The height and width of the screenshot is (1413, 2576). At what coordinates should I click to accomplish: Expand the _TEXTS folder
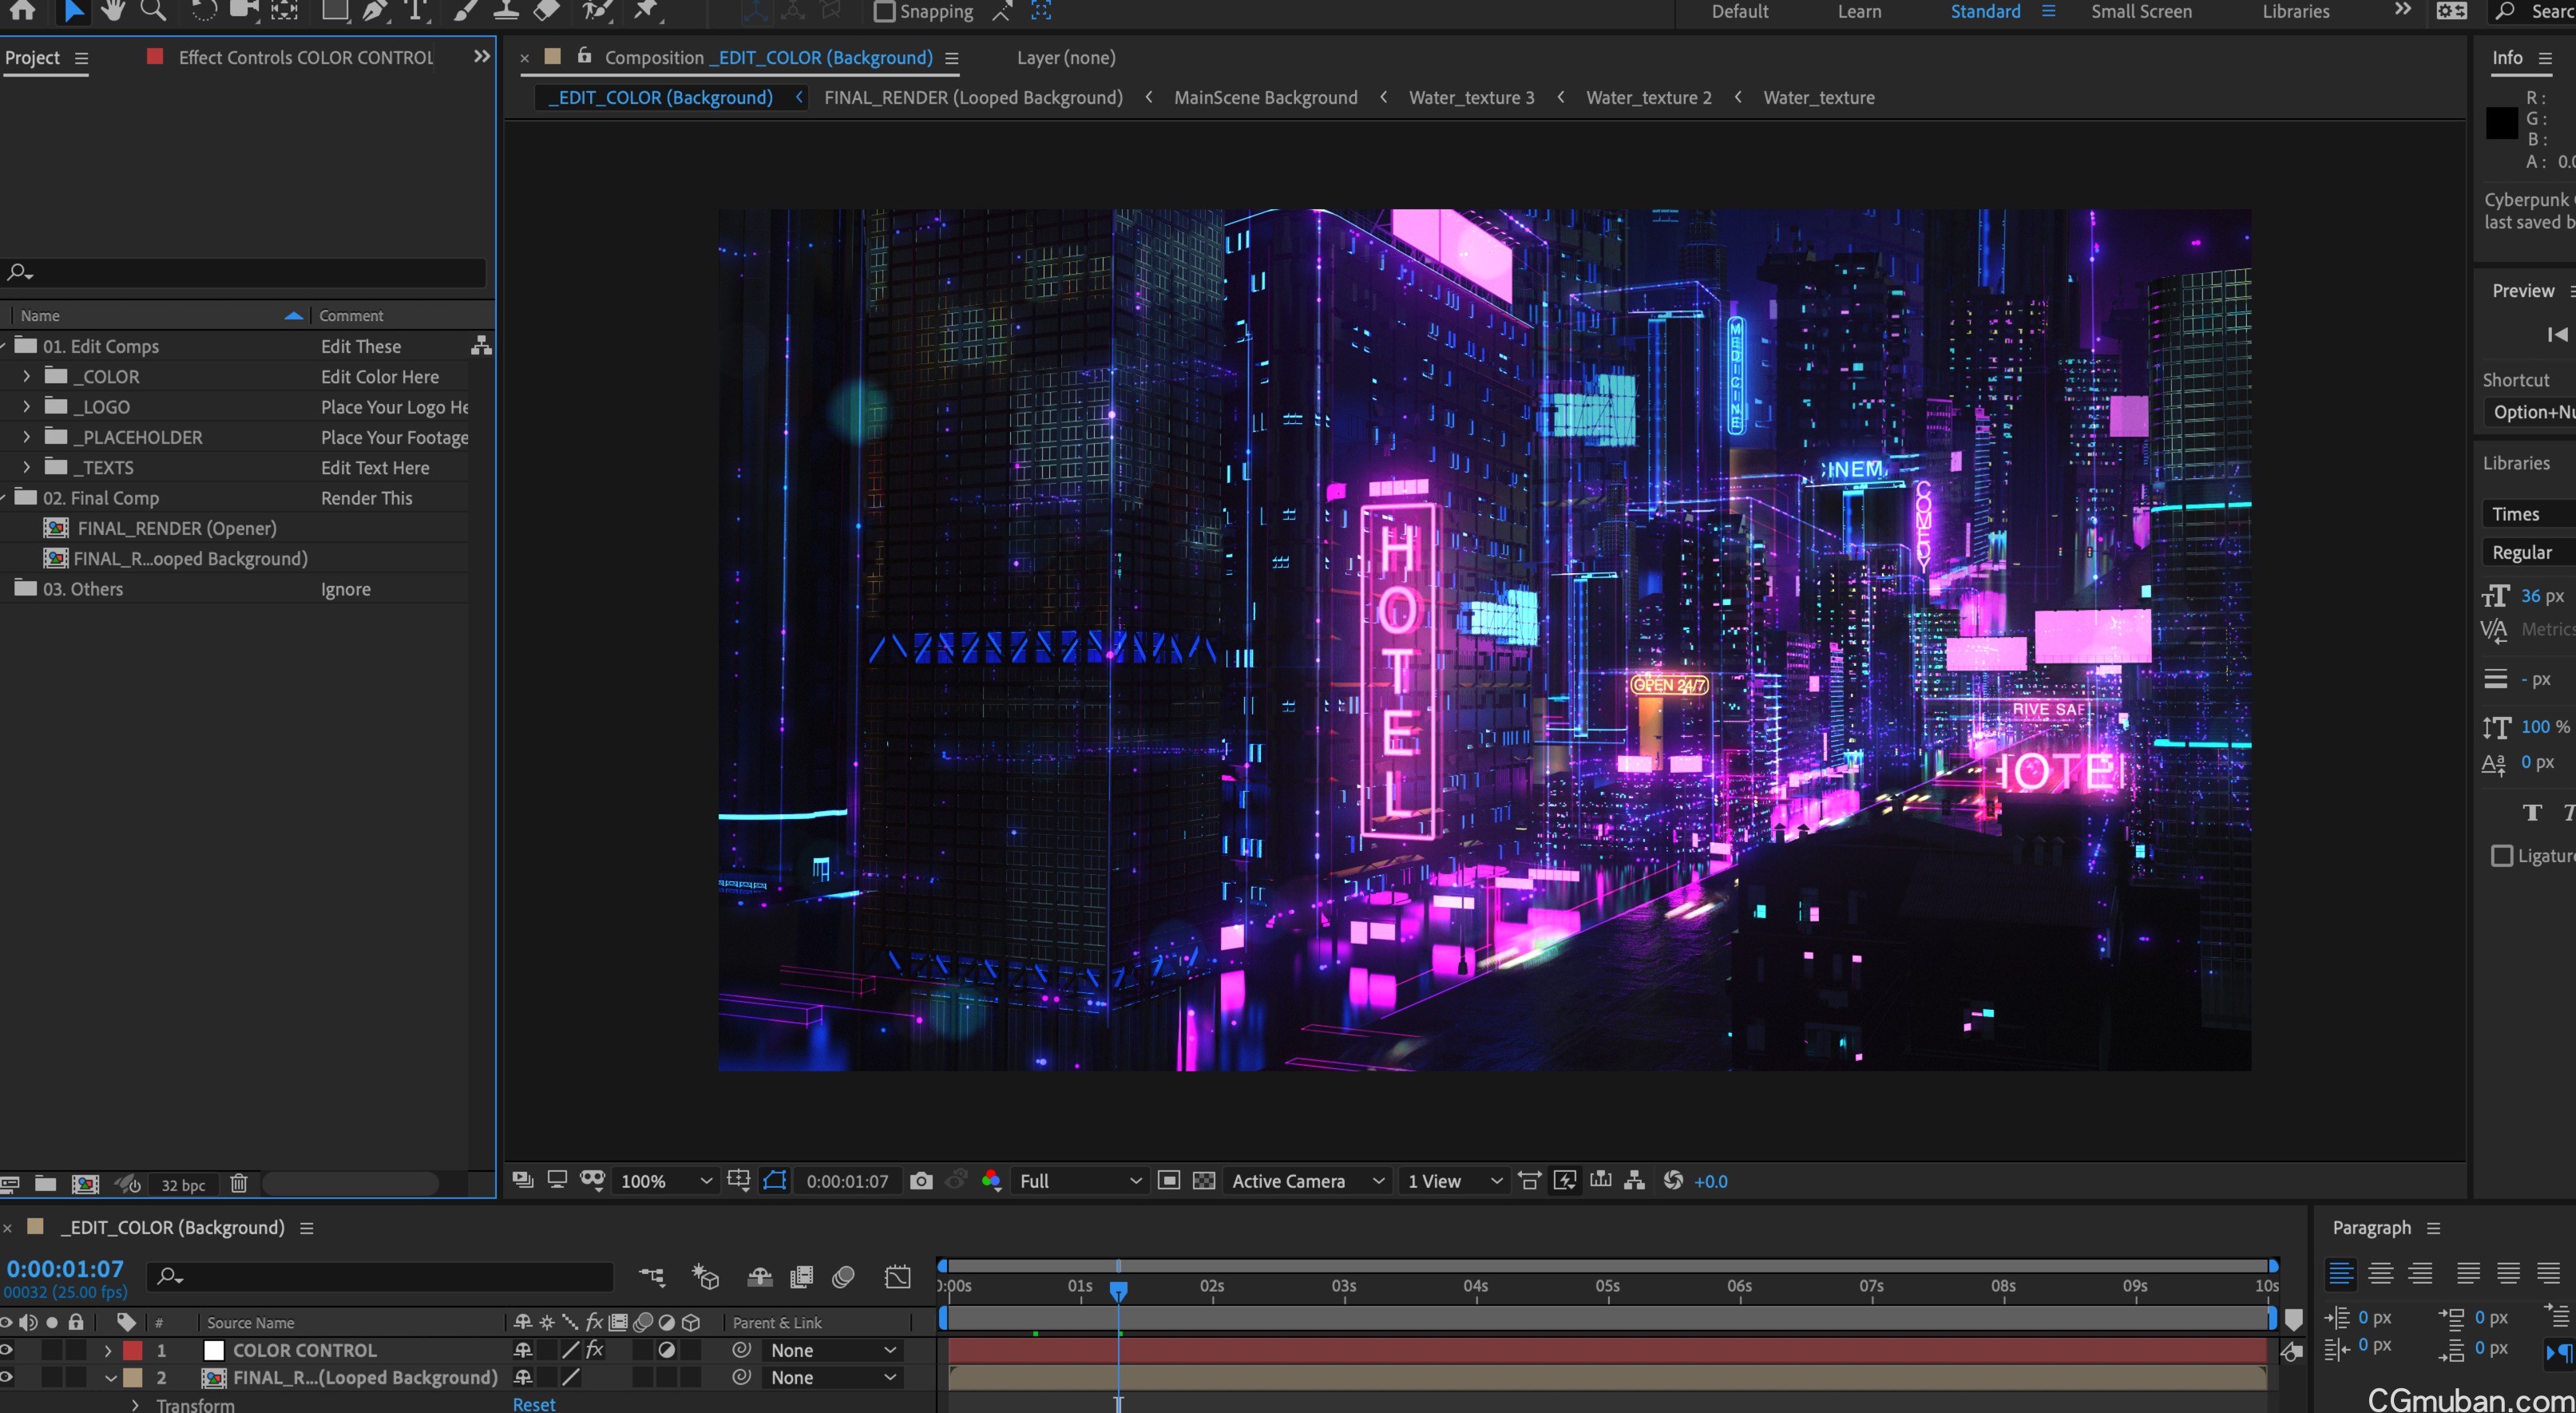27,467
